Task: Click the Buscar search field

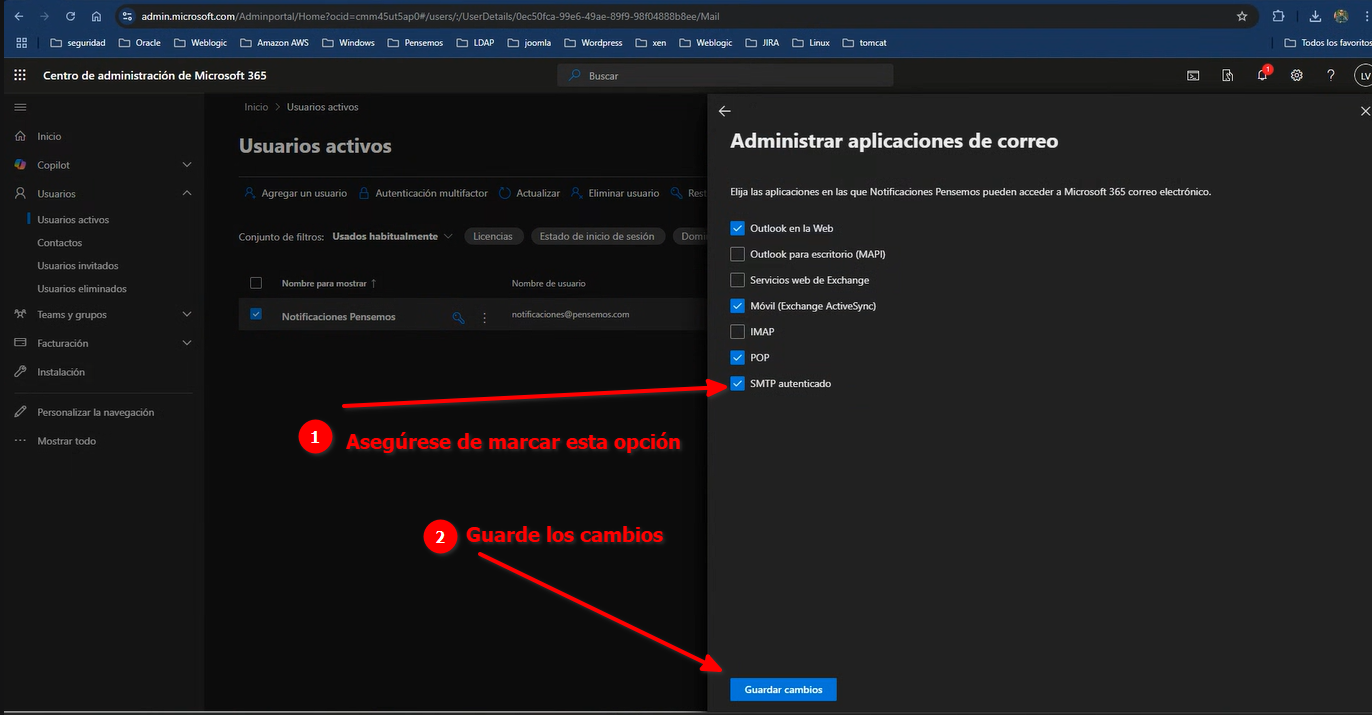Action: click(725, 76)
